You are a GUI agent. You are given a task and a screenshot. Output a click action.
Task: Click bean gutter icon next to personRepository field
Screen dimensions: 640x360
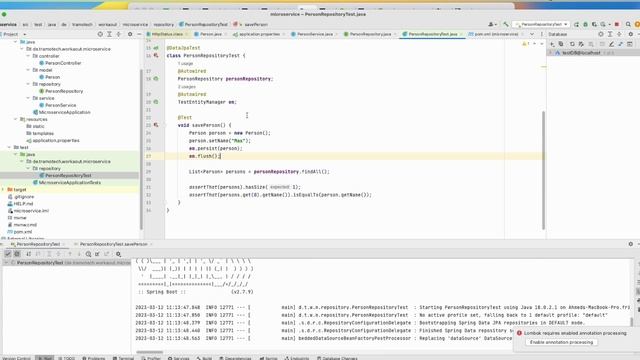156,79
